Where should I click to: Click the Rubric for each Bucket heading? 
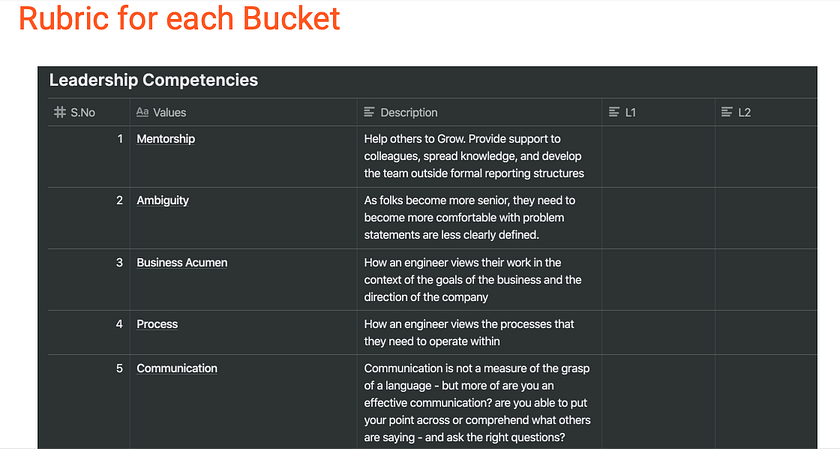pos(180,19)
